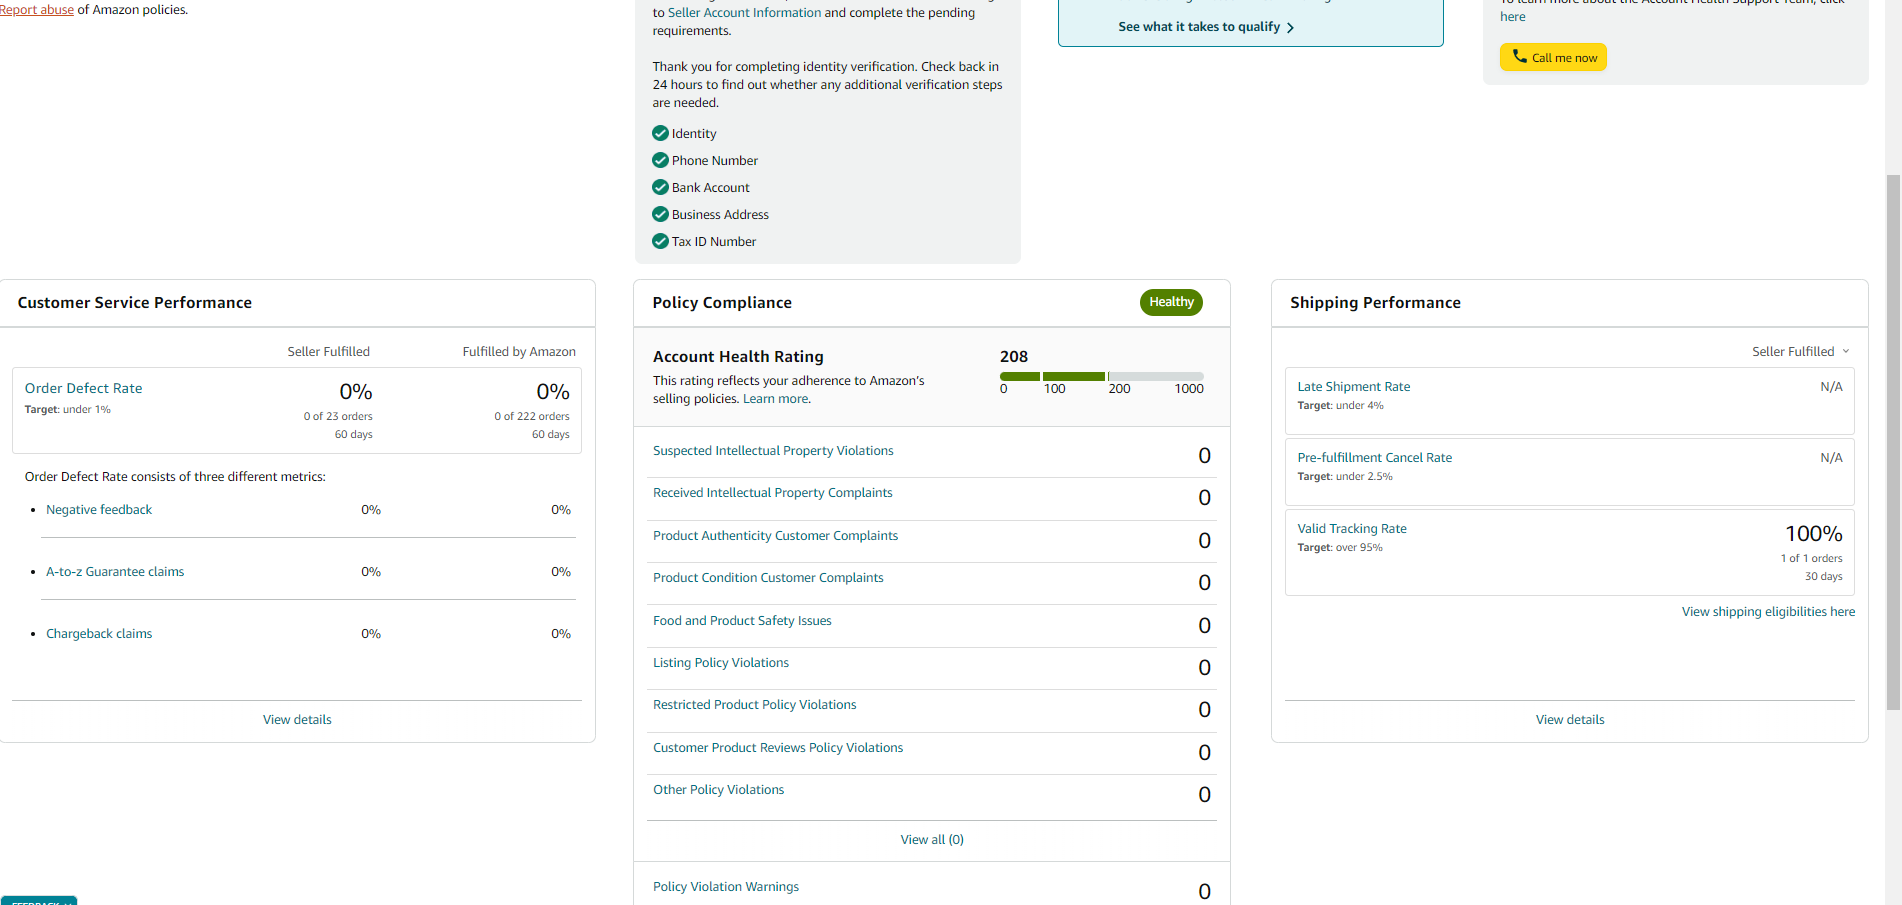Viewport: 1902px width, 905px height.
Task: Open the Late Shipment Rate link
Action: (x=1354, y=387)
